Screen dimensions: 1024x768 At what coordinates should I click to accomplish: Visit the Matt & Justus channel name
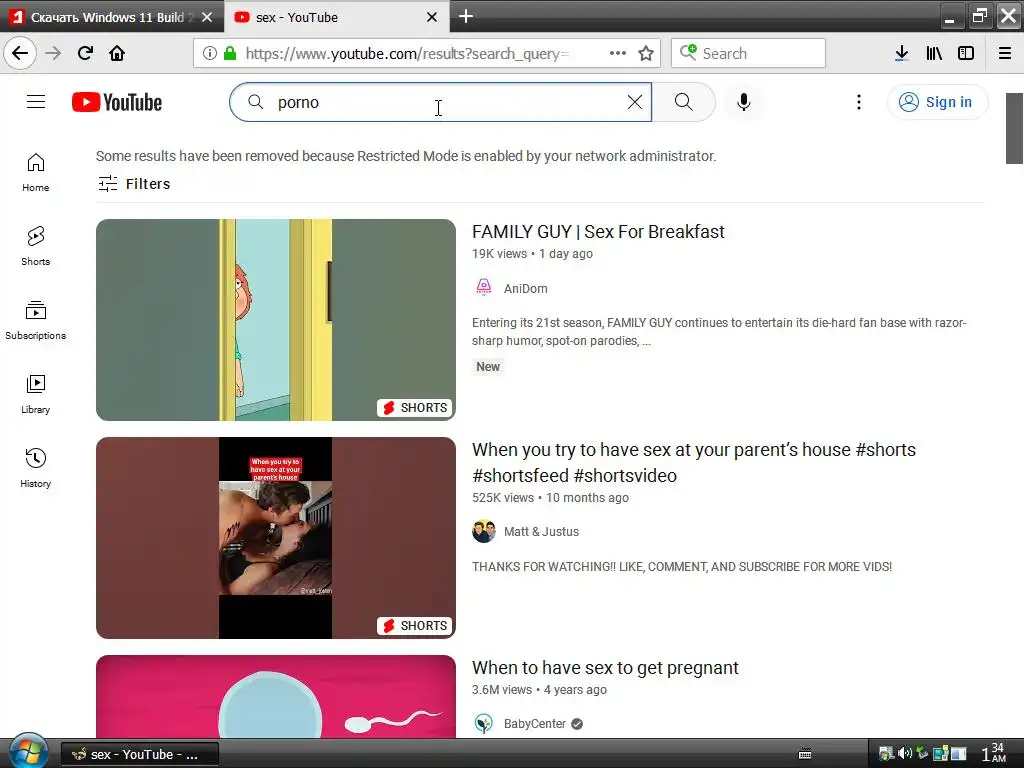pos(541,532)
